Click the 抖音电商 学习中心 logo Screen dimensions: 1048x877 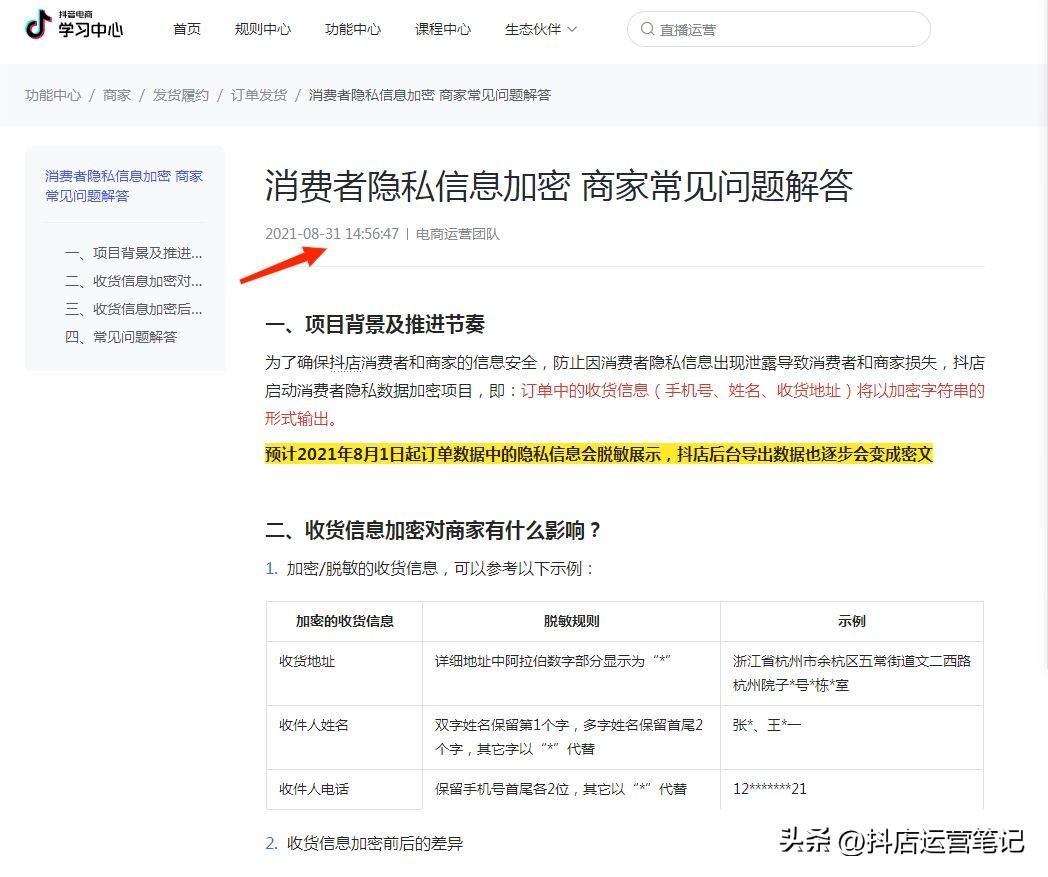click(x=74, y=25)
